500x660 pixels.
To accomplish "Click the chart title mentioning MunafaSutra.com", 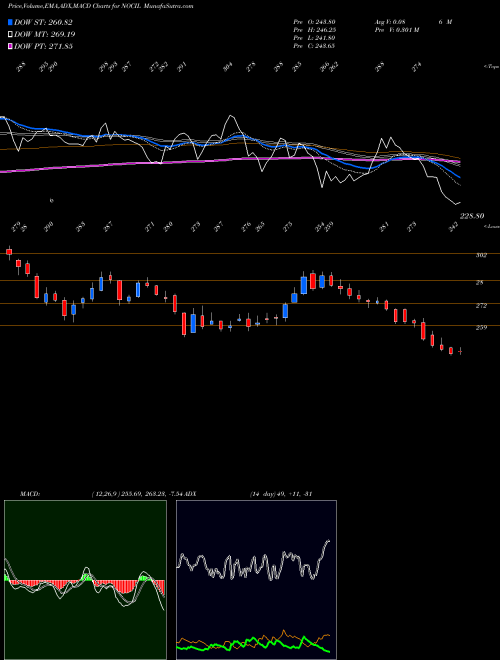I will (101, 6).
